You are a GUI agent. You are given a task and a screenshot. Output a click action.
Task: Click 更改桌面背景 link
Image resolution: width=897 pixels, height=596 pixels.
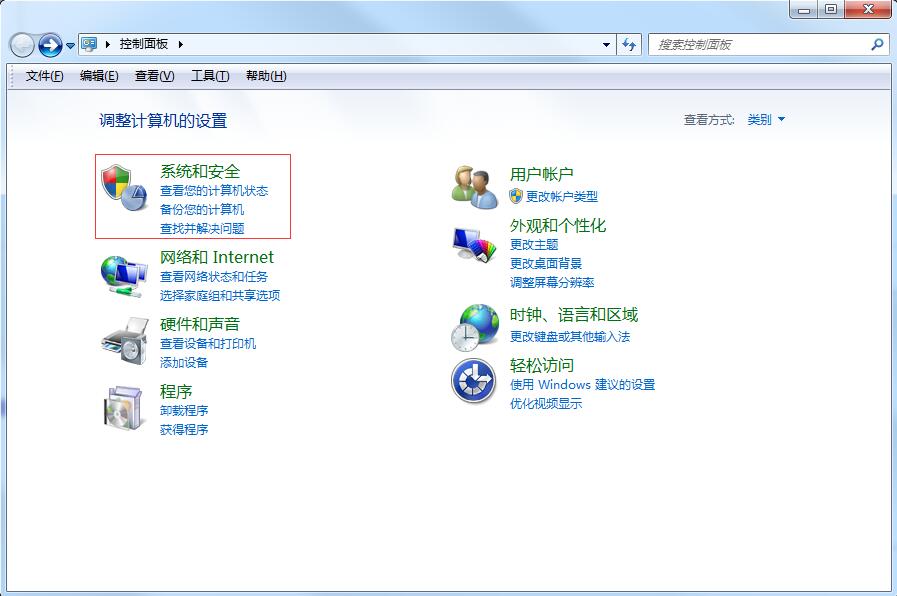546,263
